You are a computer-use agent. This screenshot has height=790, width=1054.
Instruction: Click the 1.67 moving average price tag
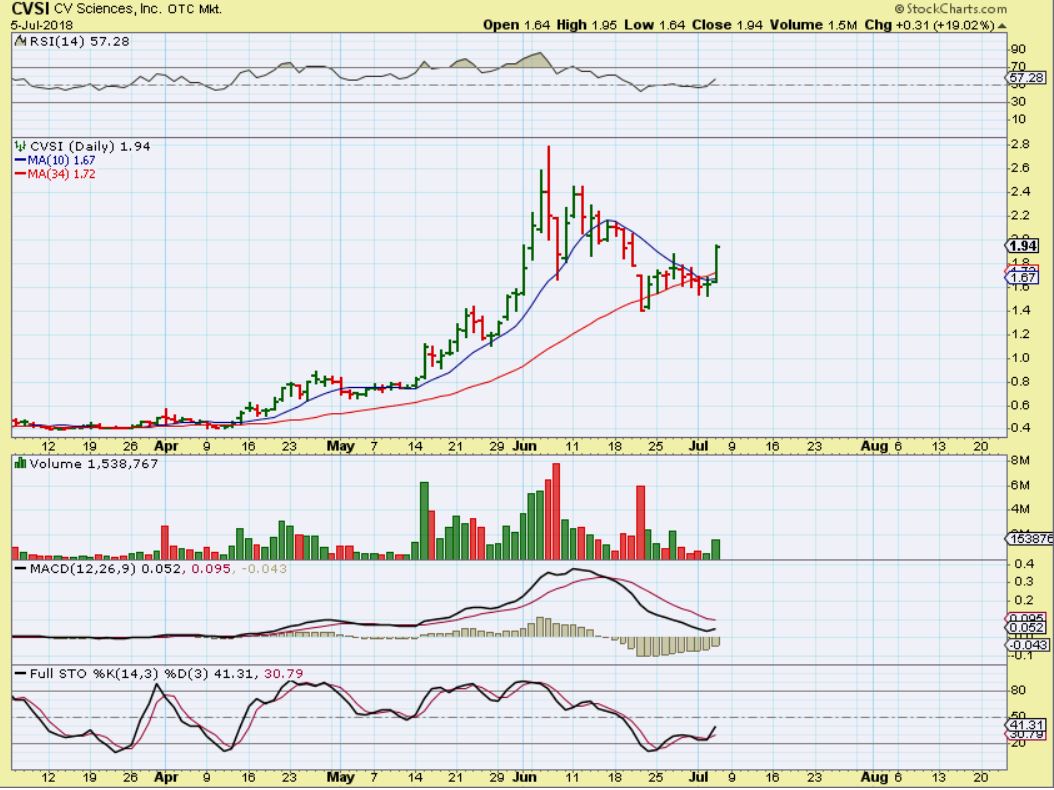tap(1022, 278)
